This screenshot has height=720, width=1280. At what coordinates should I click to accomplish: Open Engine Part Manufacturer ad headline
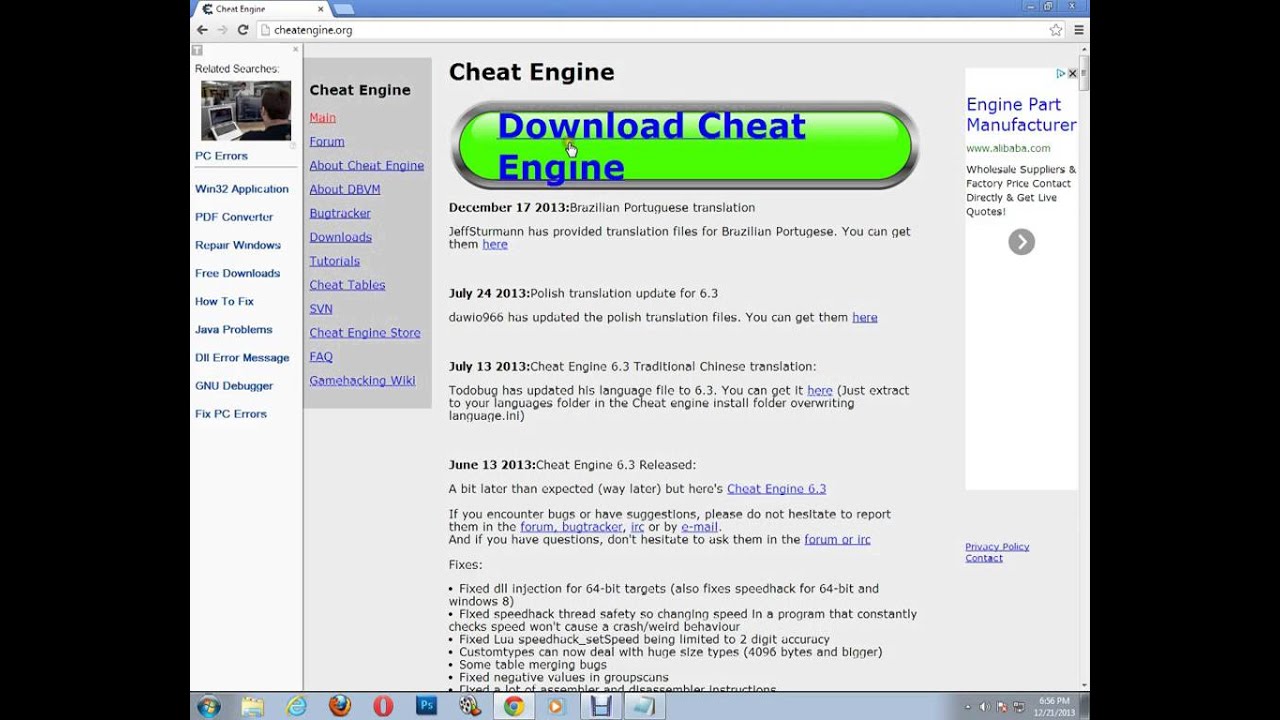1021,114
